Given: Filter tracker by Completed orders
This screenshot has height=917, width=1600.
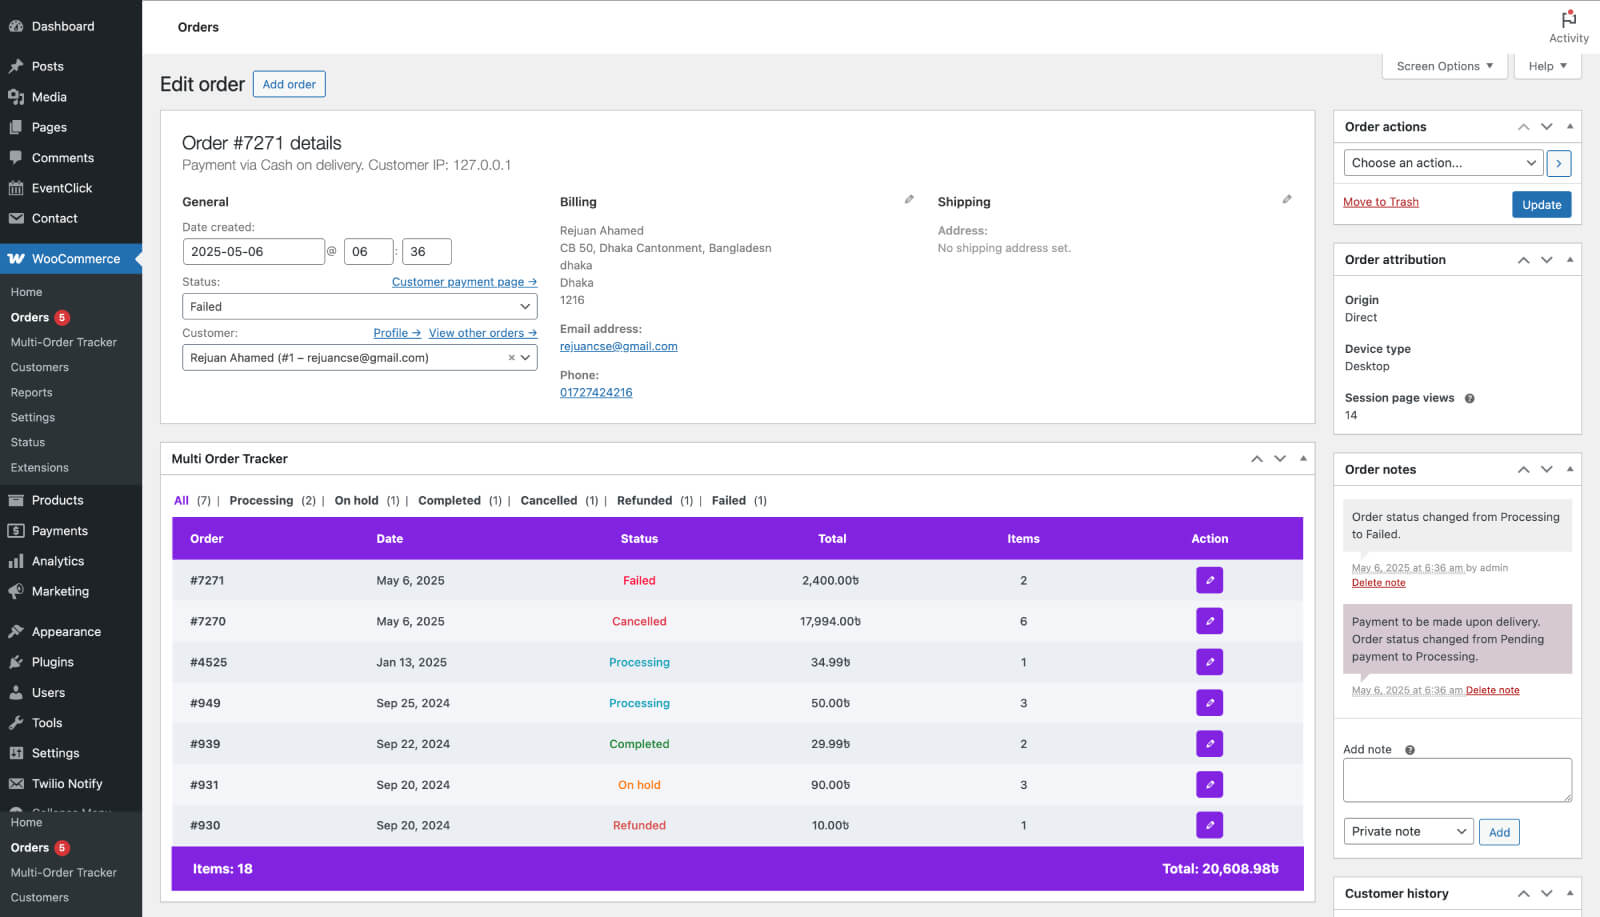Looking at the screenshot, I should tap(449, 501).
